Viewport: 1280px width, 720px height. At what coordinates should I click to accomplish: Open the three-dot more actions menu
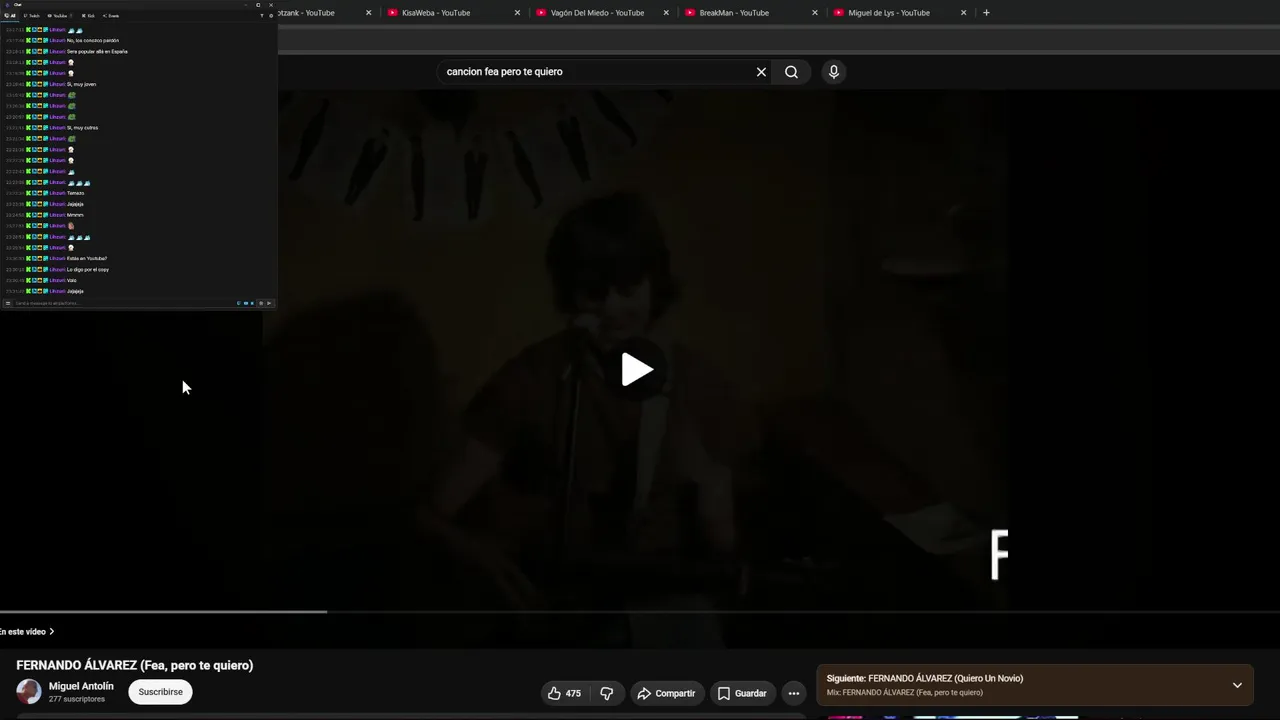[793, 693]
